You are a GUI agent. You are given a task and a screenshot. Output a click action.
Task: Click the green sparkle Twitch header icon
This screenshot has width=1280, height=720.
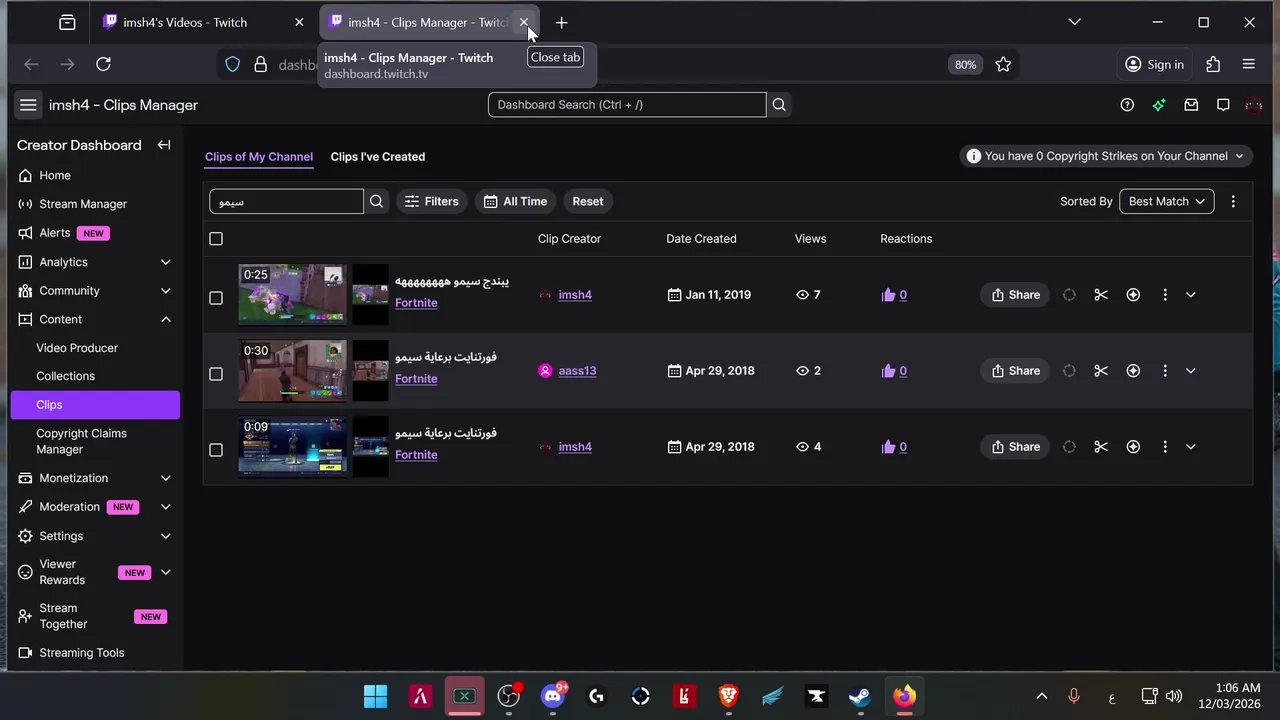coord(1159,105)
